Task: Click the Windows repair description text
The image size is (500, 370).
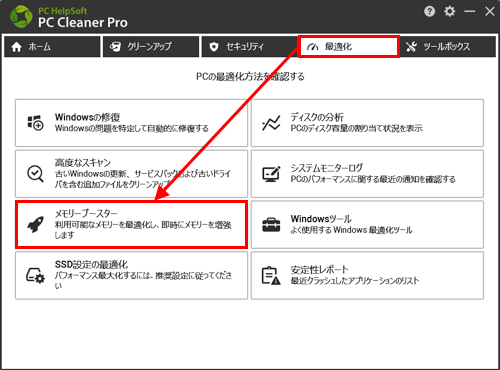Action: pyautogui.click(x=132, y=128)
